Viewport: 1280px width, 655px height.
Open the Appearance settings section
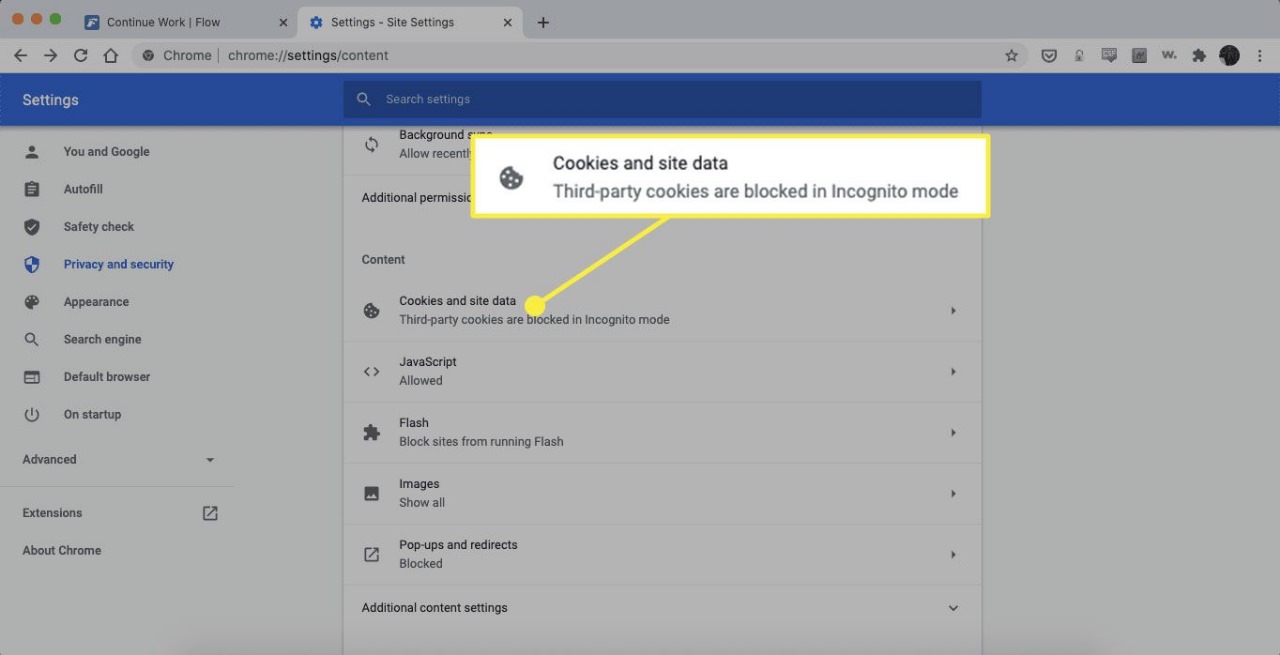pyautogui.click(x=96, y=302)
